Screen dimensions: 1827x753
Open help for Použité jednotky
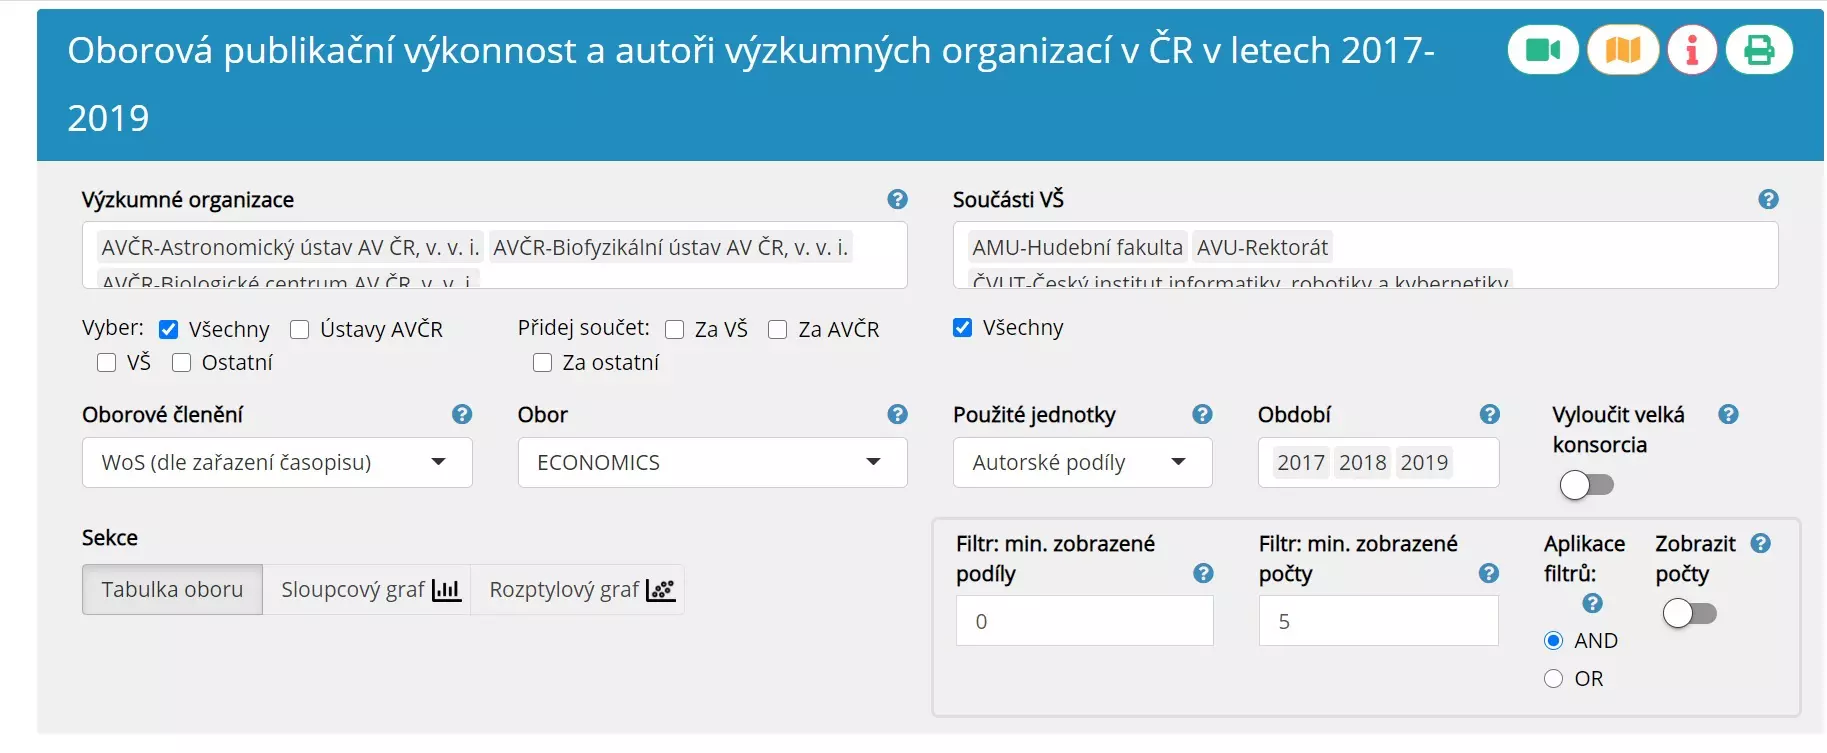[1202, 414]
